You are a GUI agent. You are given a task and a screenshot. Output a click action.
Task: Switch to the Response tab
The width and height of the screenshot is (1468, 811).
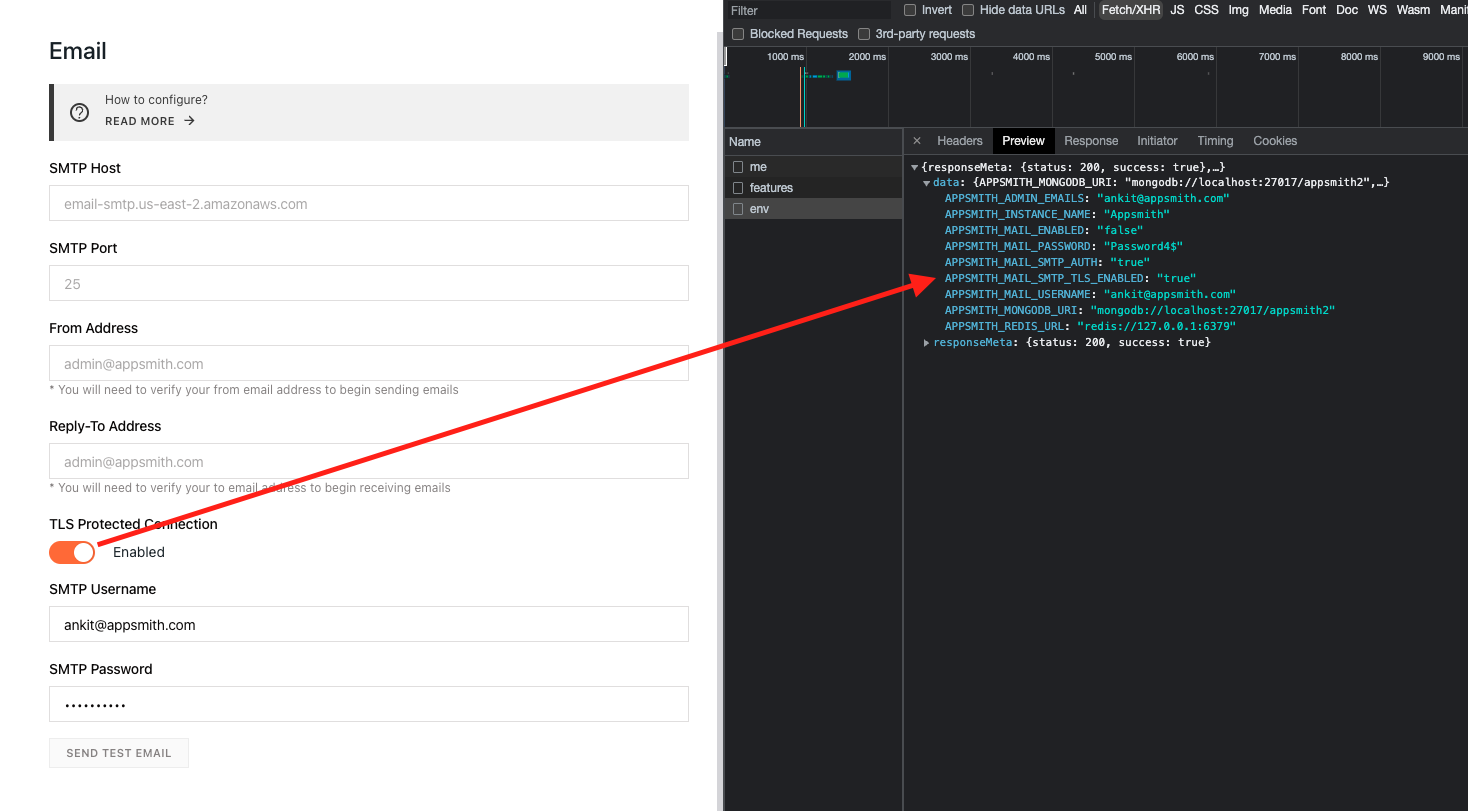1091,141
